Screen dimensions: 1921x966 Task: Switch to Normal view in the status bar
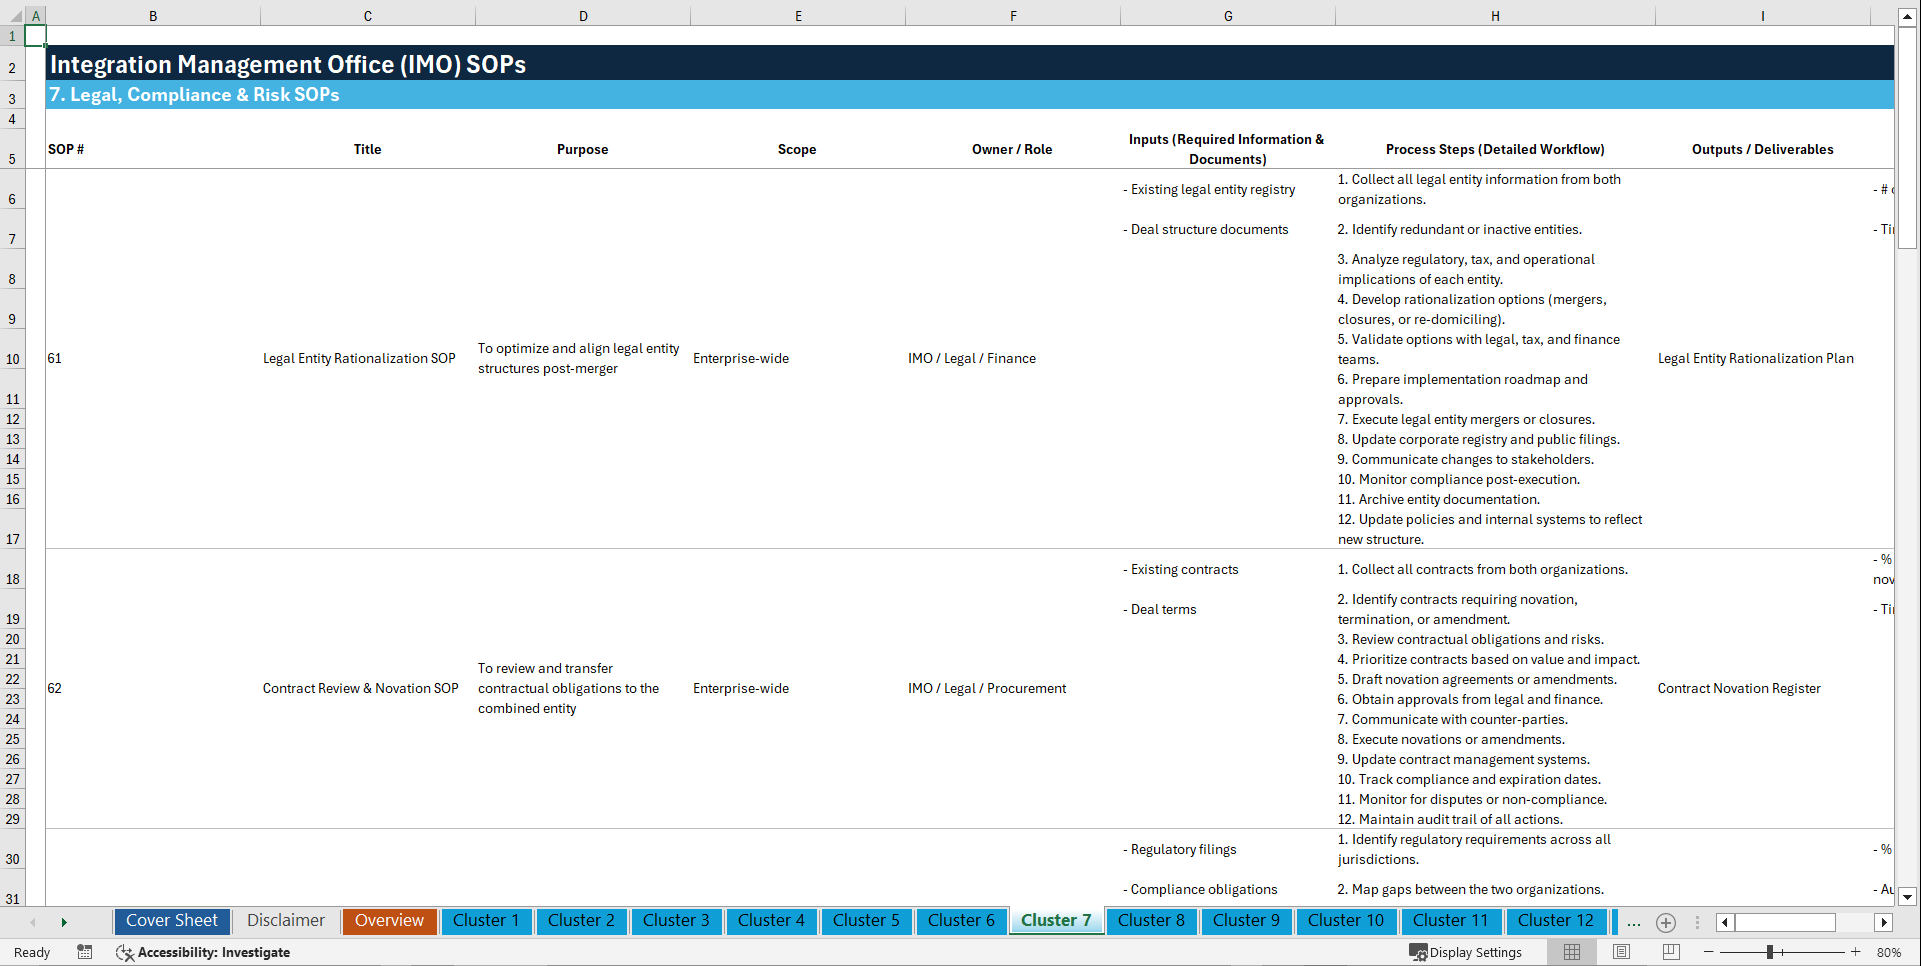click(1571, 952)
